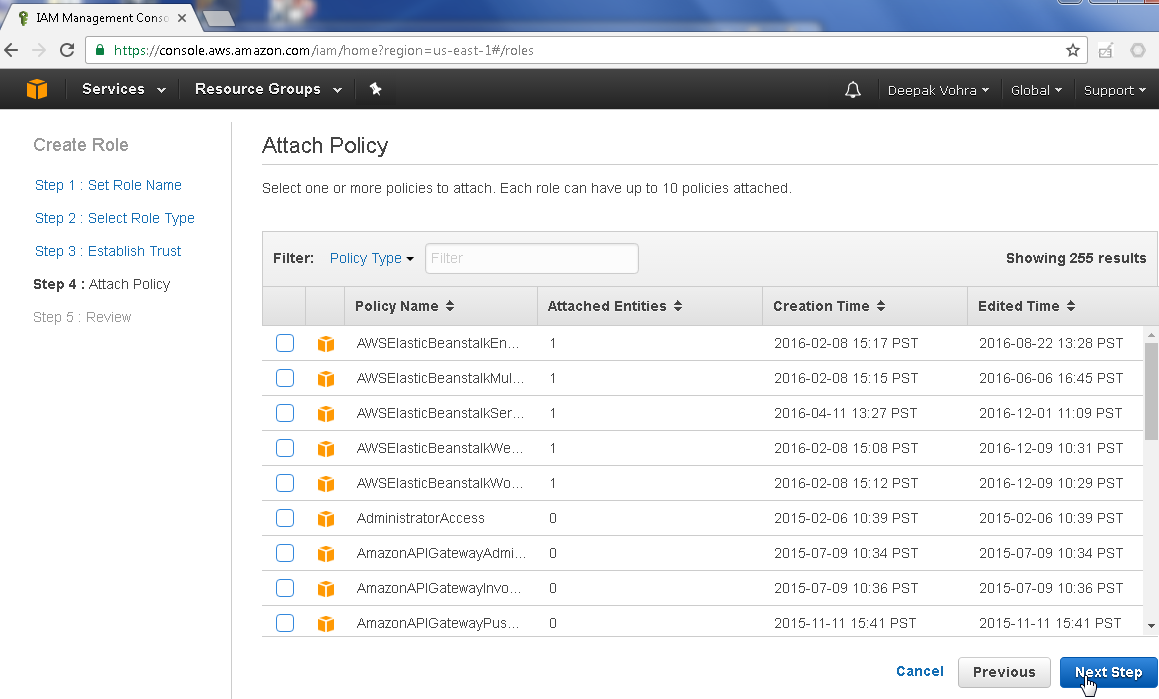Go to Step 2 : Select Role Type
The width and height of the screenshot is (1159, 699).
pos(114,218)
